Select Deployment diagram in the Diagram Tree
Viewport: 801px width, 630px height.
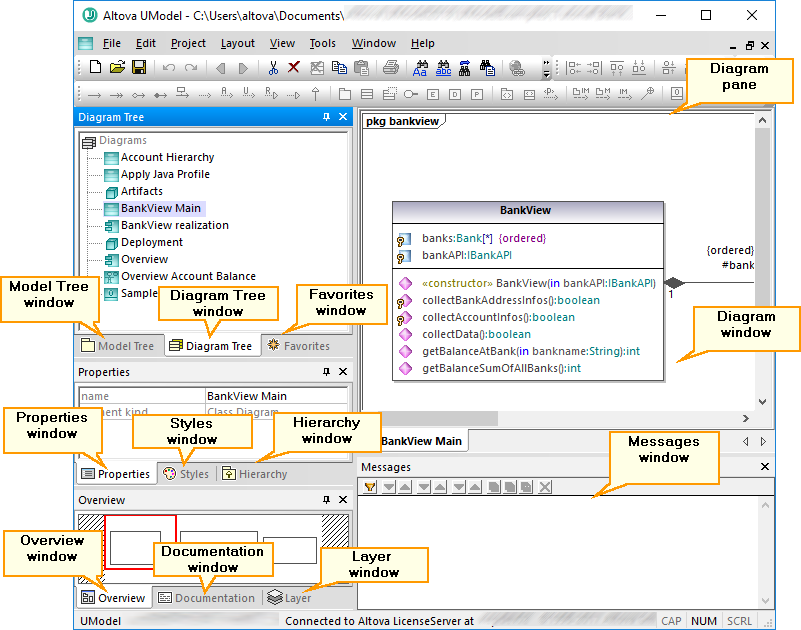coord(151,242)
